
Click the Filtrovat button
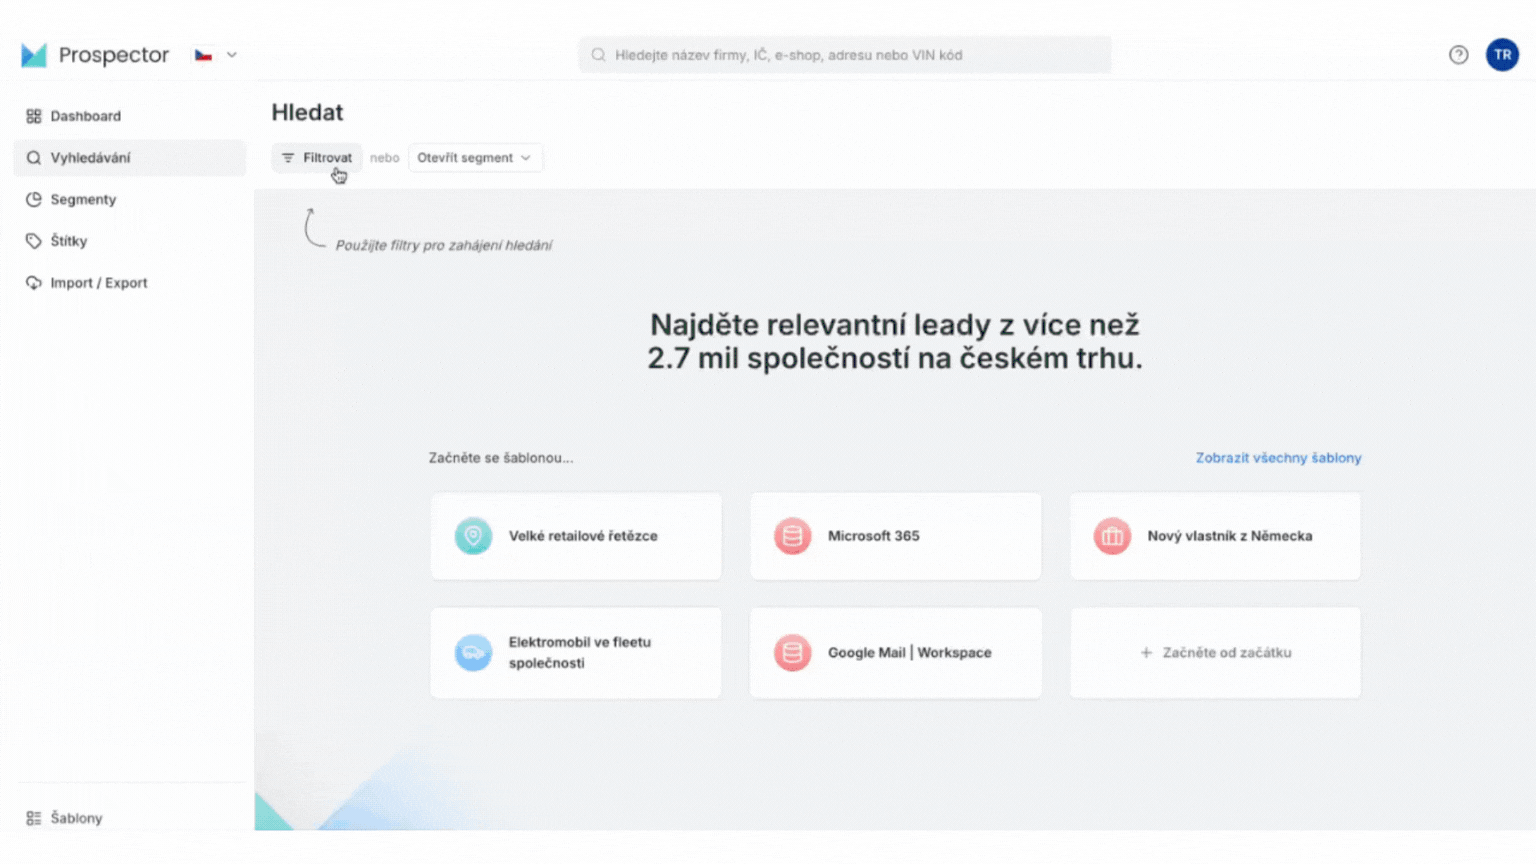pos(317,158)
